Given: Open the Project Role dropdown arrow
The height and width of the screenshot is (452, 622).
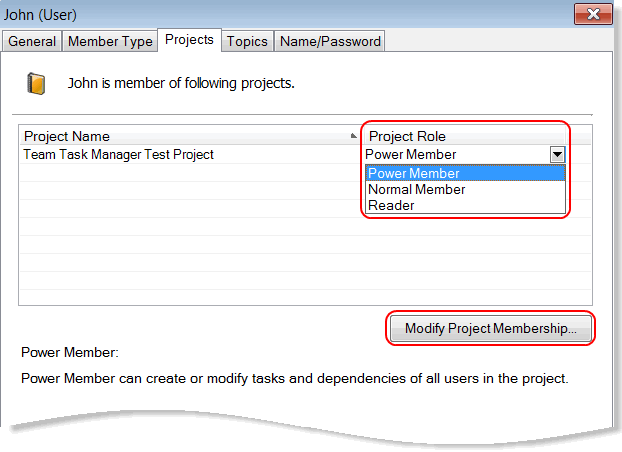Looking at the screenshot, I should coord(557,155).
